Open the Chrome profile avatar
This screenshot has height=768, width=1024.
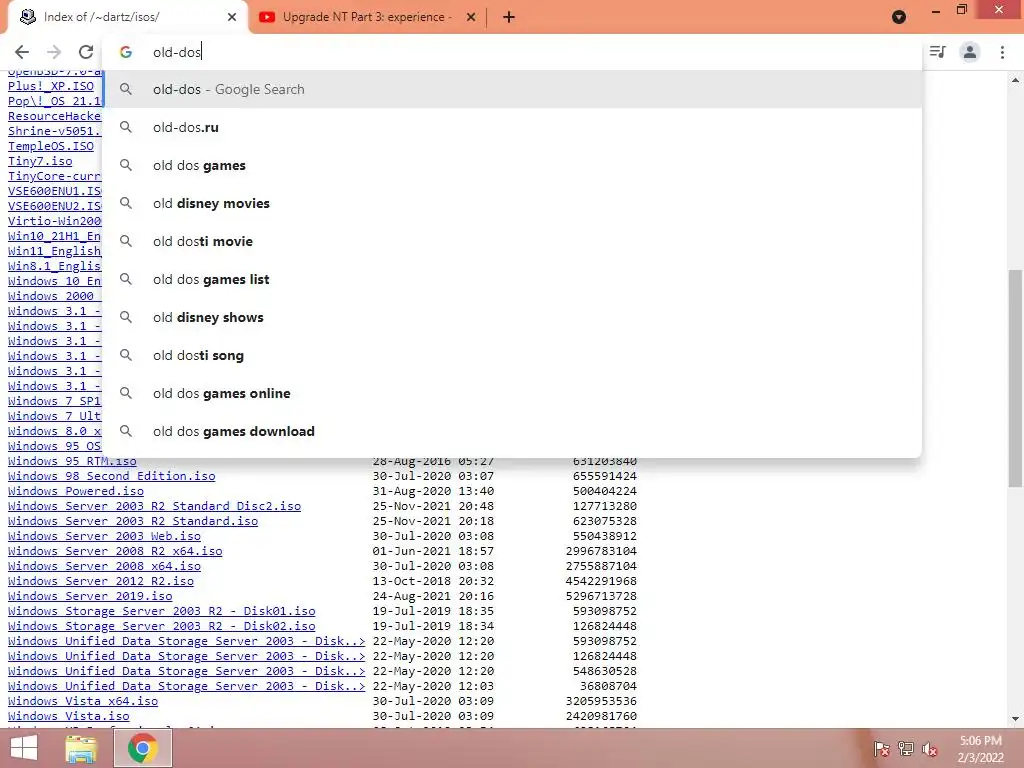[970, 52]
